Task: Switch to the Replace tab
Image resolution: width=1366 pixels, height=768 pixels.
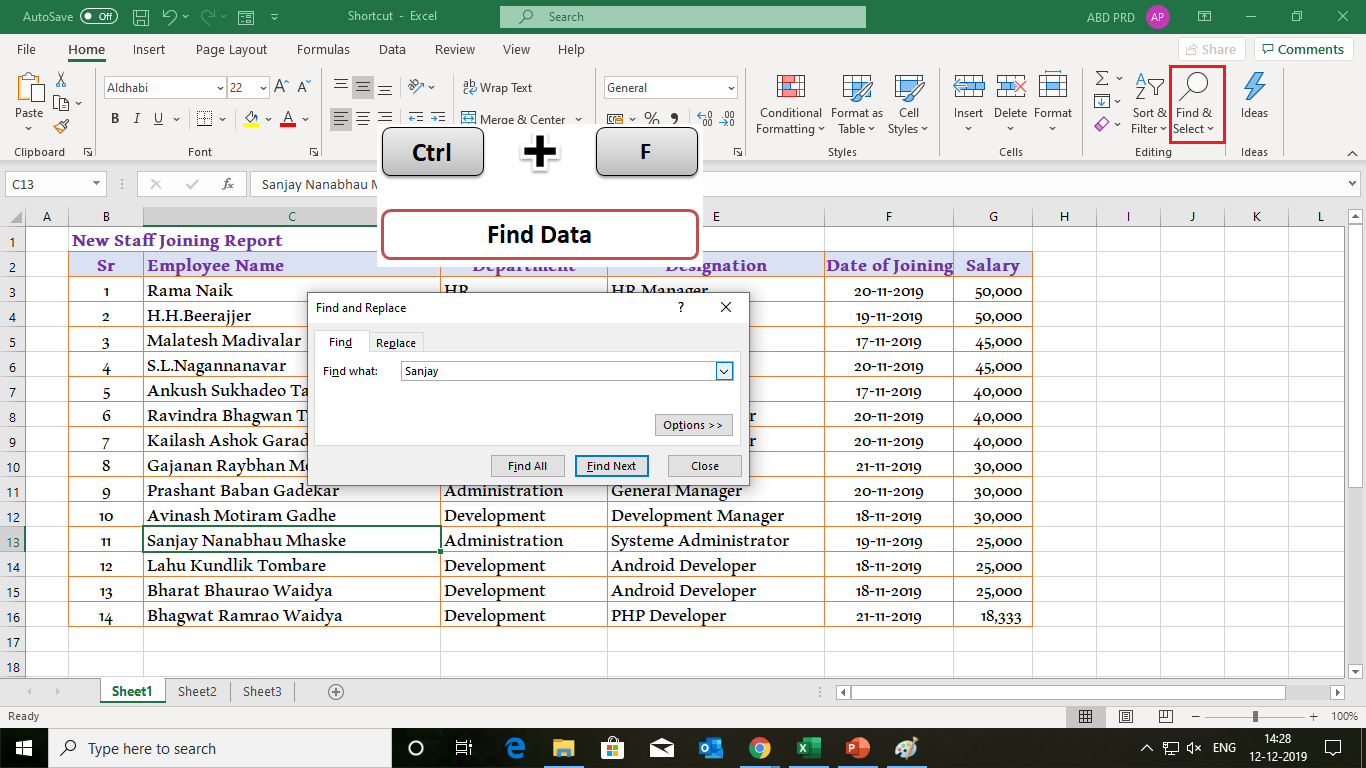Action: tap(395, 342)
